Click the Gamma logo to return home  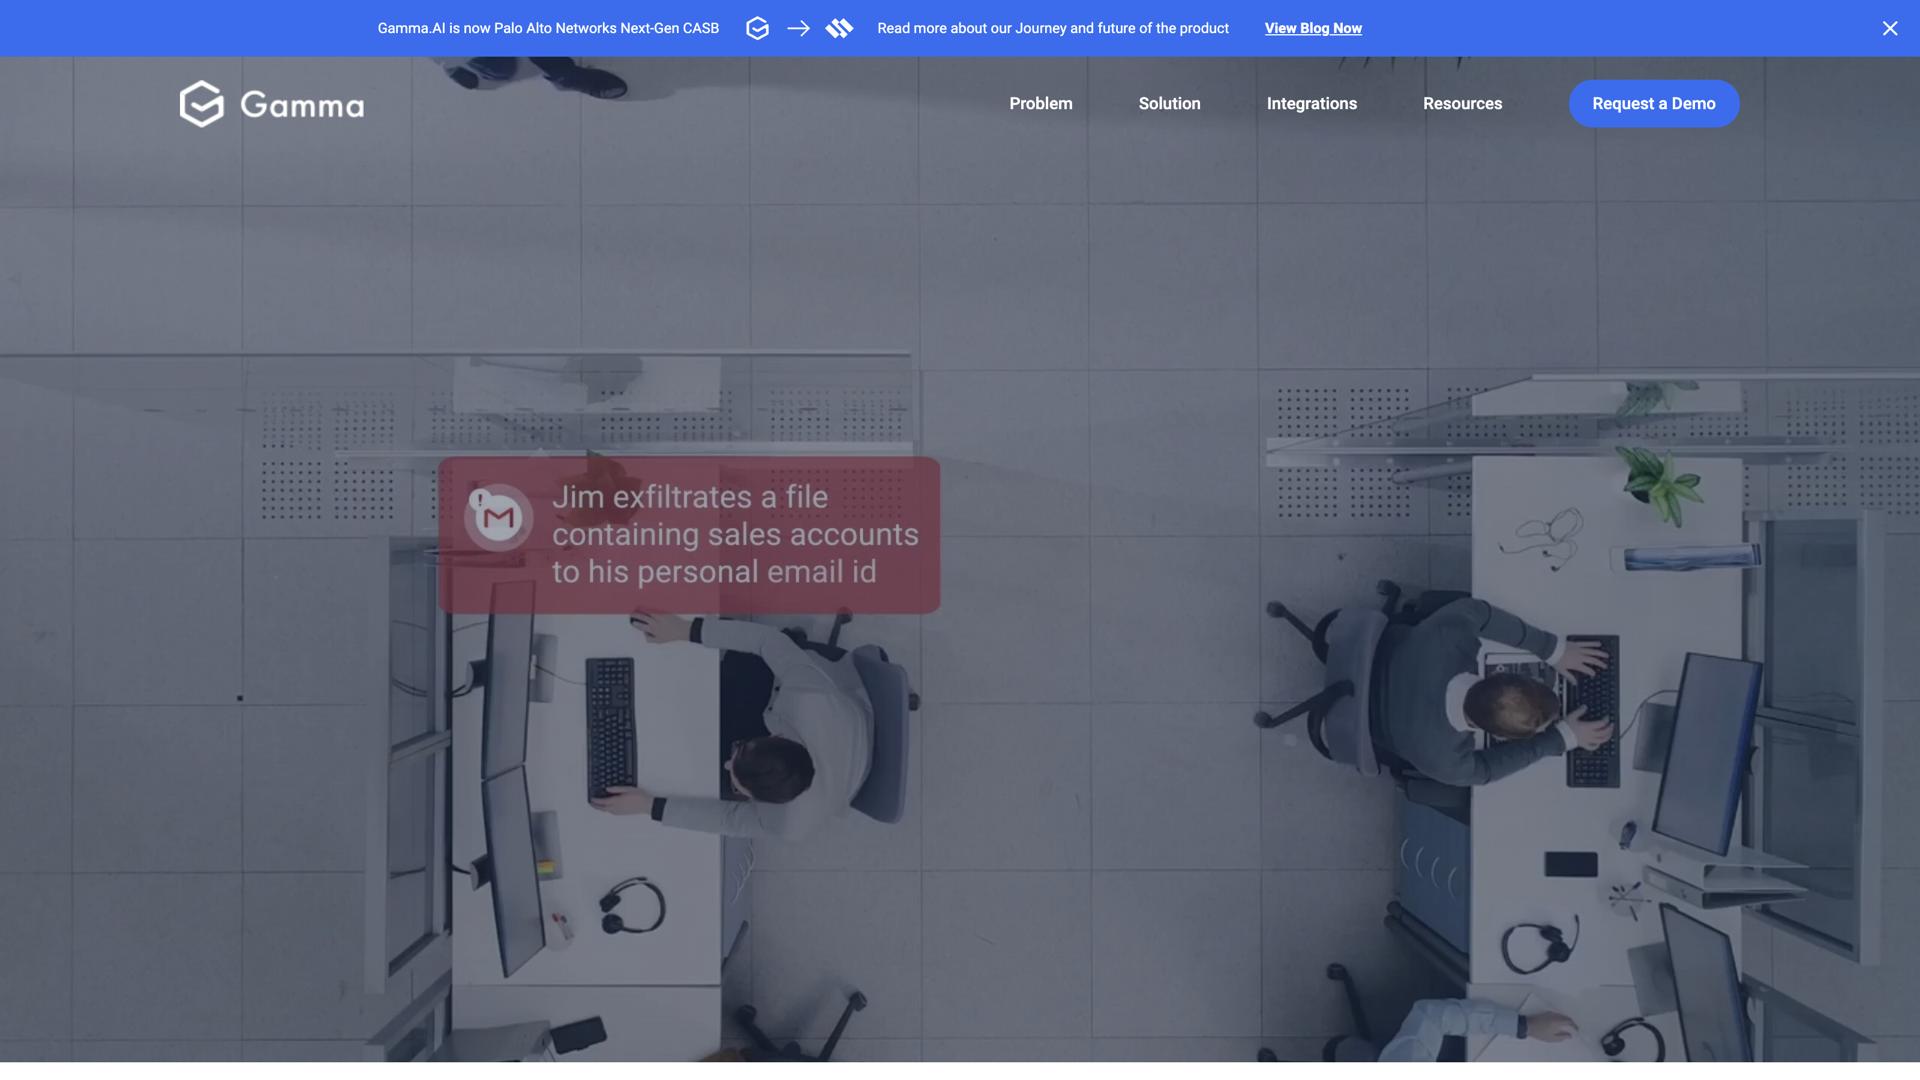pyautogui.click(x=271, y=103)
